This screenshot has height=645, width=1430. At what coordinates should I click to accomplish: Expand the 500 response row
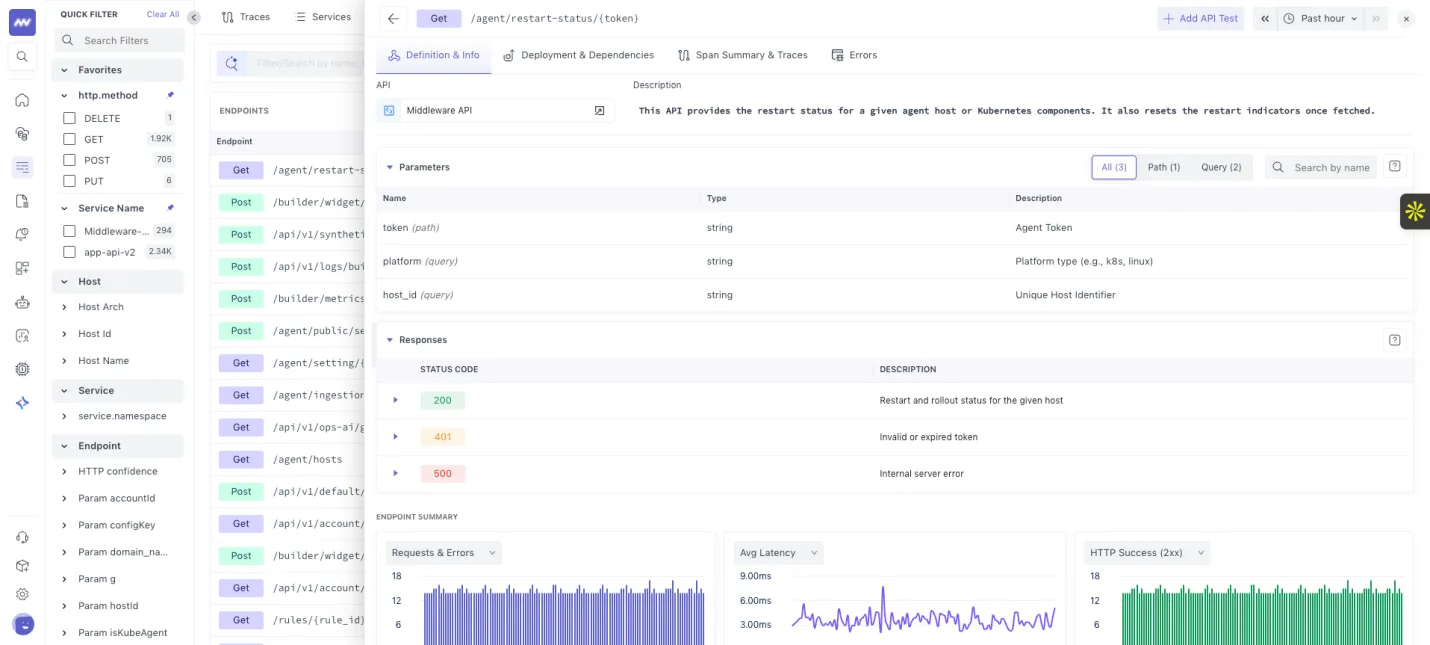click(x=396, y=473)
